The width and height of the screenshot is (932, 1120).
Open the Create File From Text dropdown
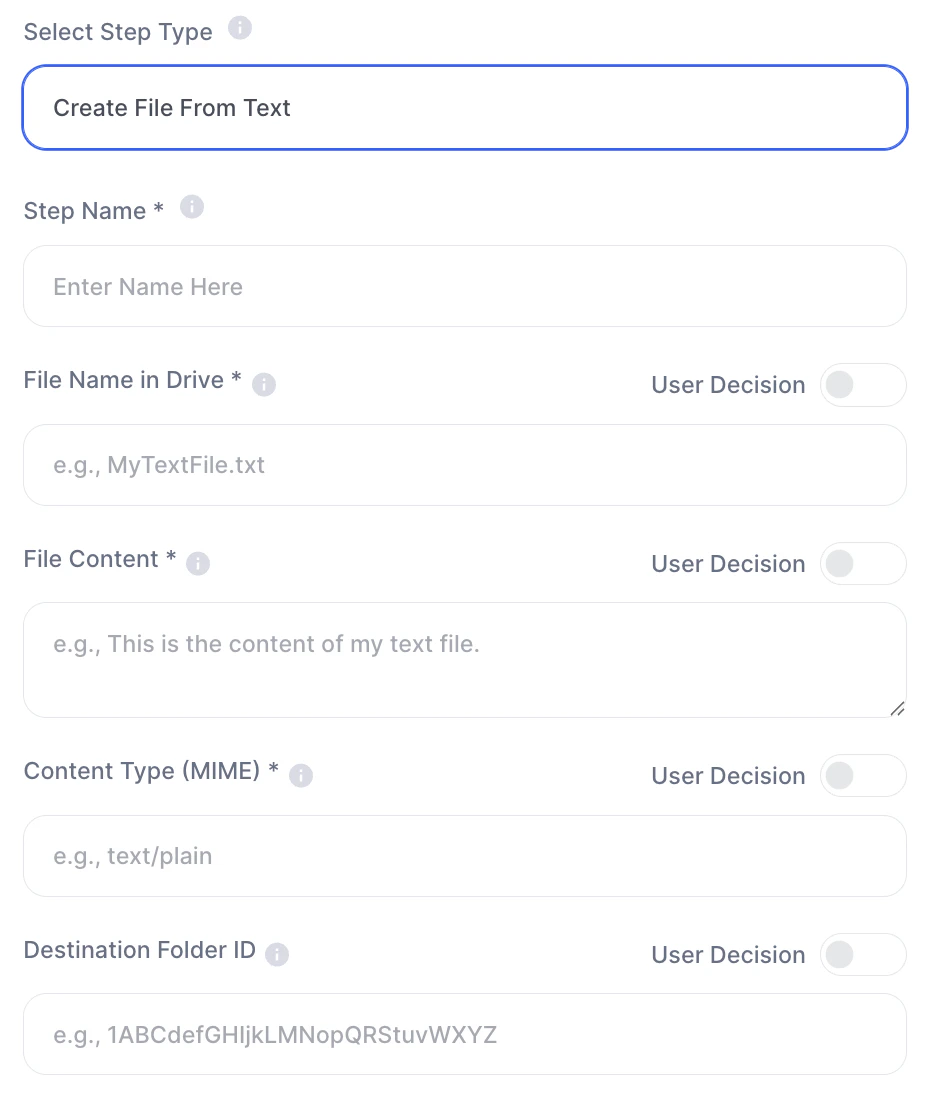point(465,108)
